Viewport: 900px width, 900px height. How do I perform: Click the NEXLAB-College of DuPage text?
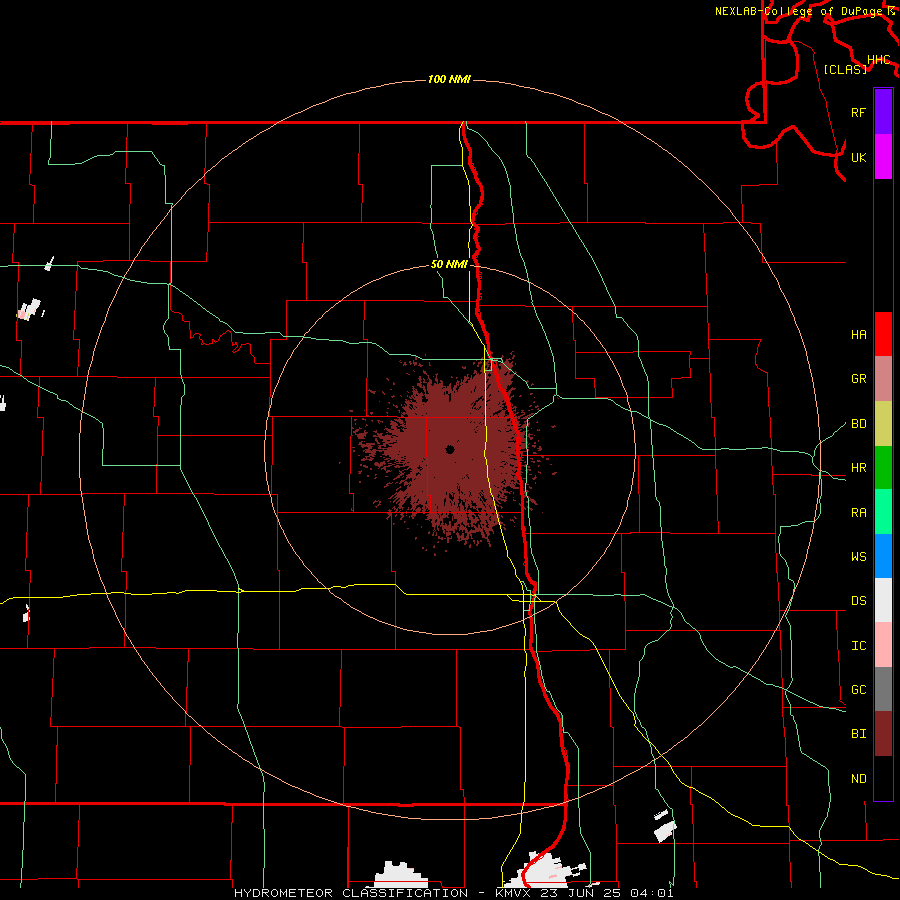pos(798,11)
